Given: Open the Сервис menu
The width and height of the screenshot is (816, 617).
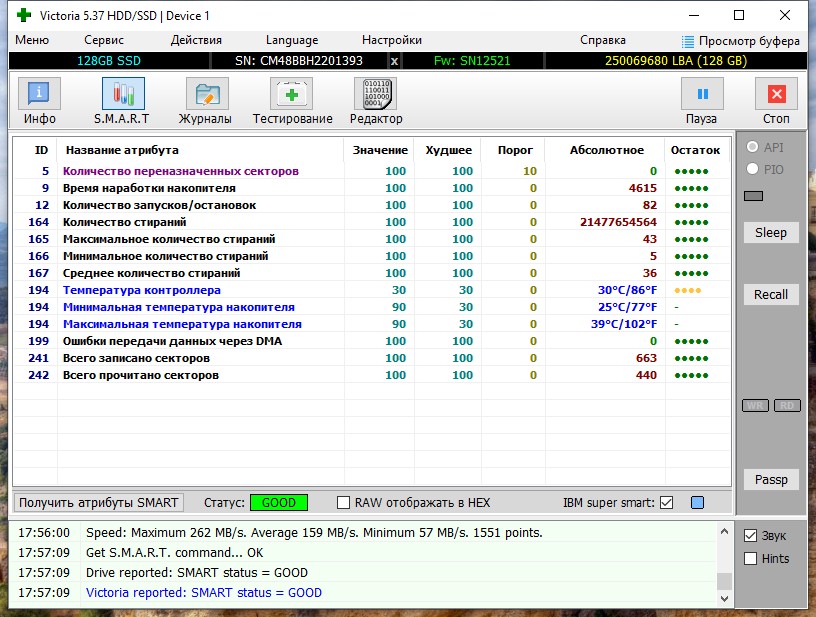Looking at the screenshot, I should 104,40.
